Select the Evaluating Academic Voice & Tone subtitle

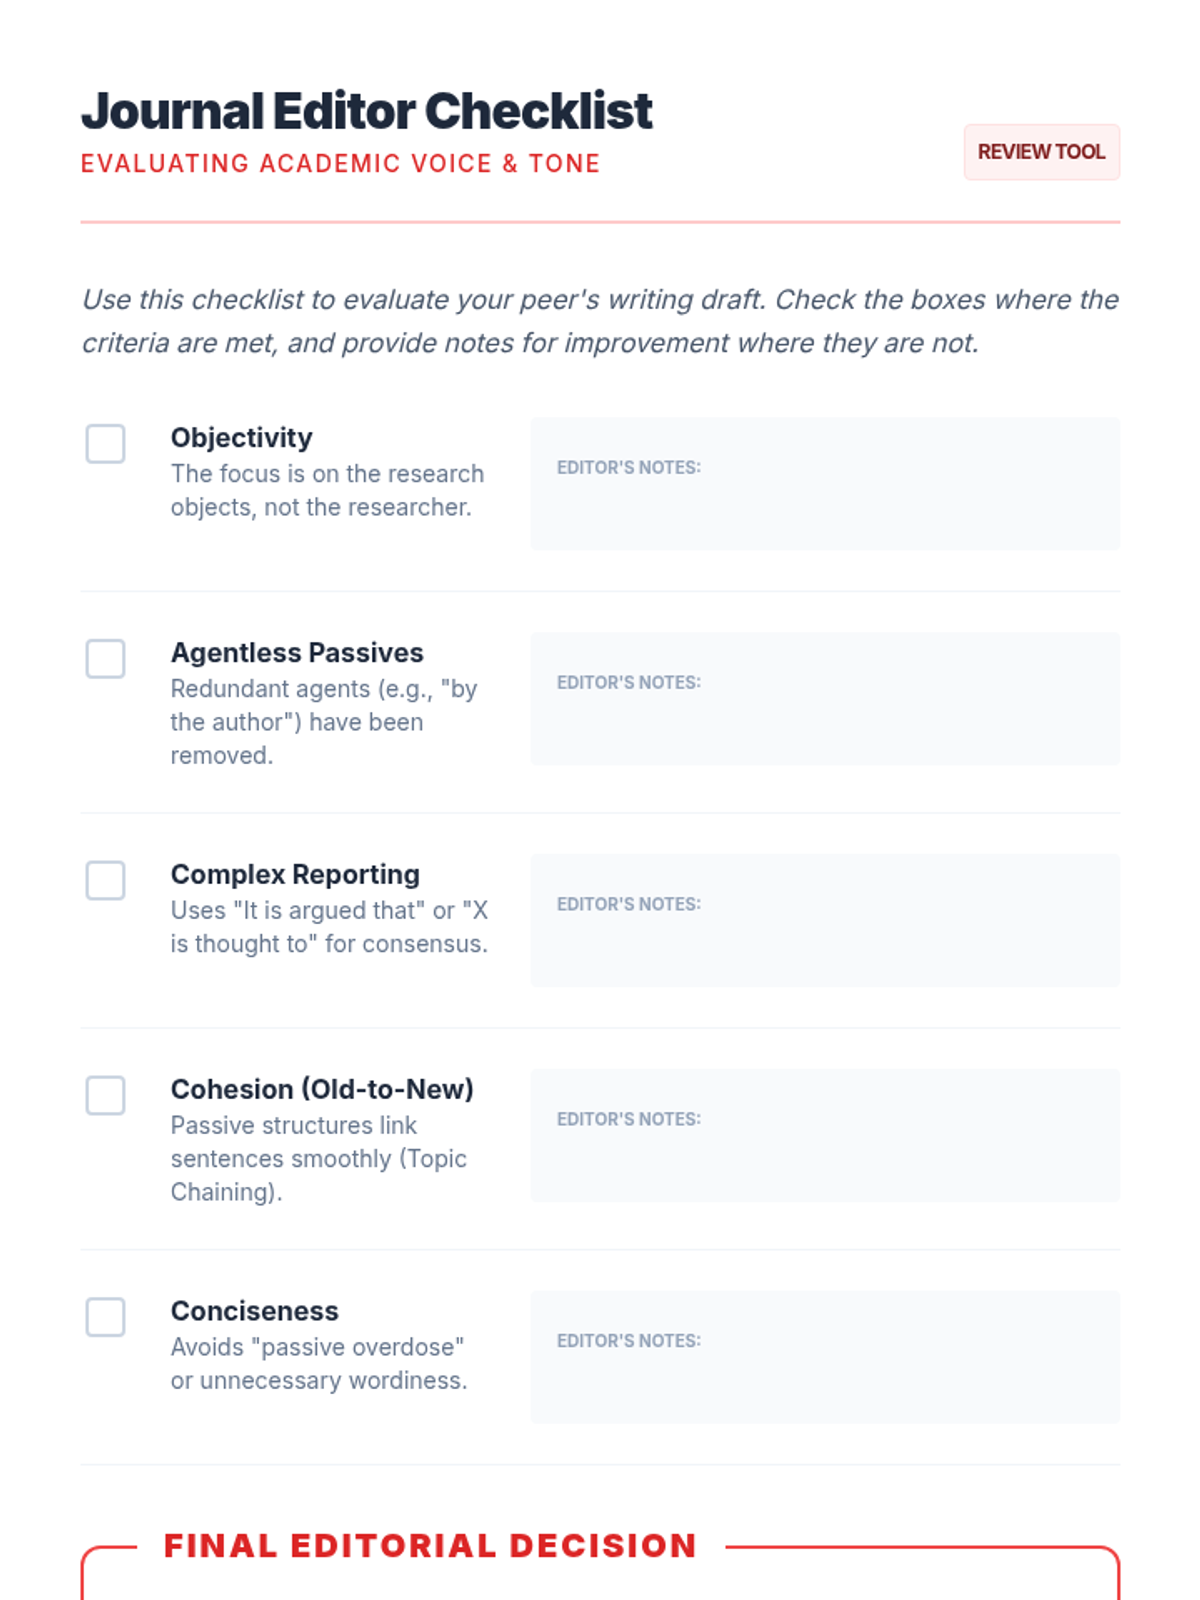point(340,164)
